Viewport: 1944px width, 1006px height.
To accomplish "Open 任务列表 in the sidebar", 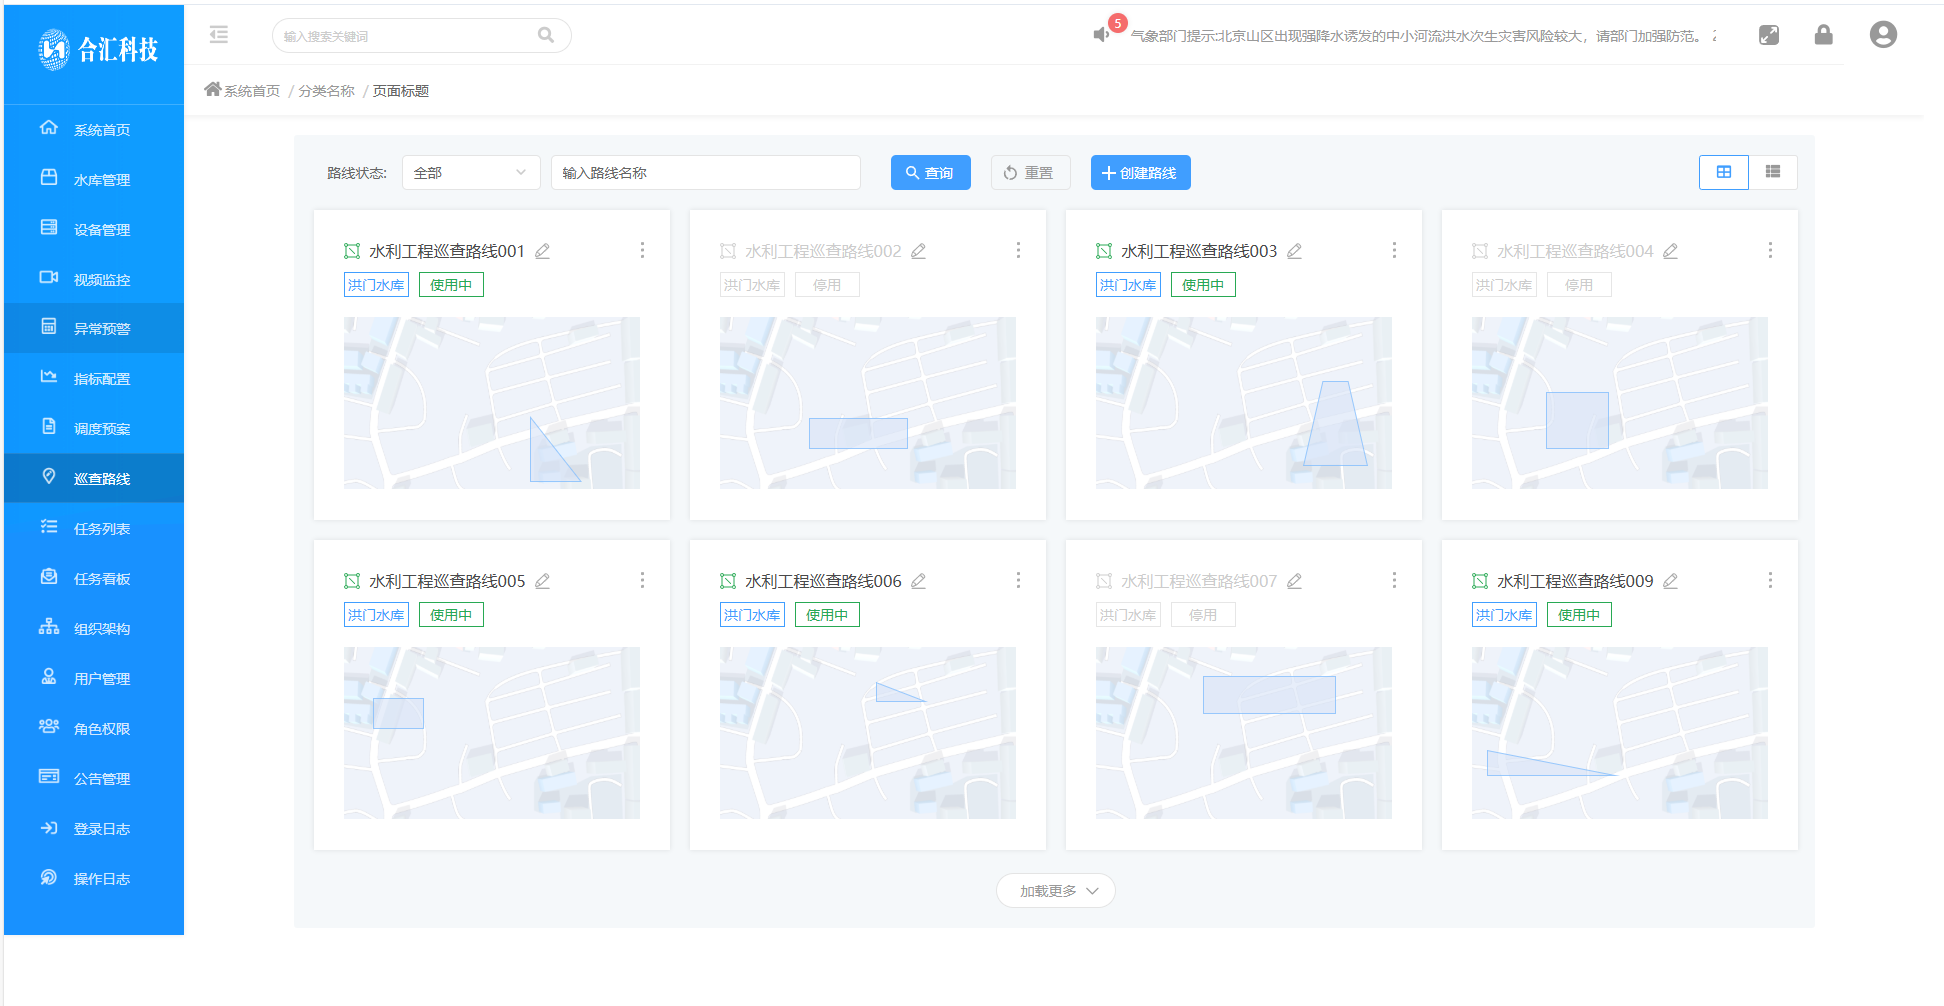I will 101,529.
